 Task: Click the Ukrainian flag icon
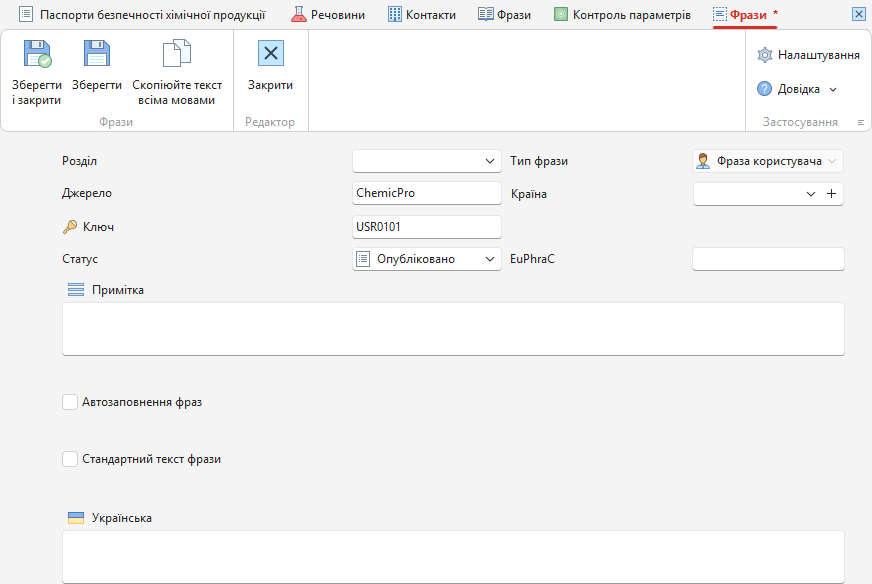click(x=76, y=518)
